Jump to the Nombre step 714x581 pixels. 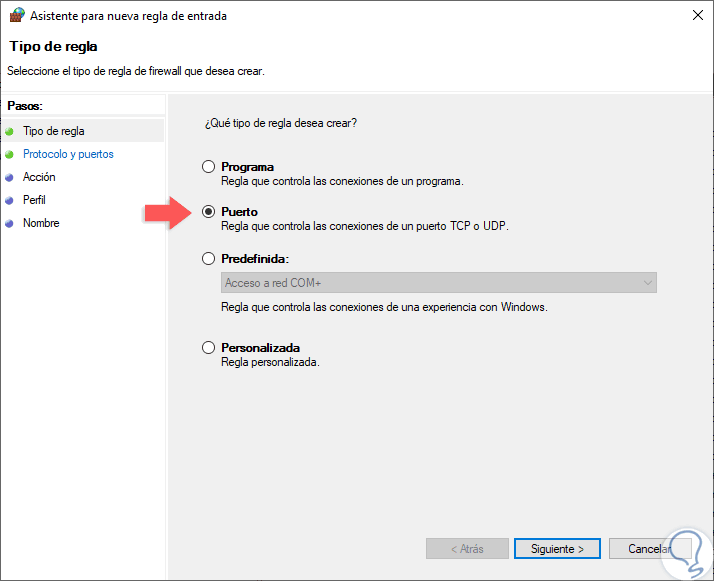pyautogui.click(x=41, y=223)
